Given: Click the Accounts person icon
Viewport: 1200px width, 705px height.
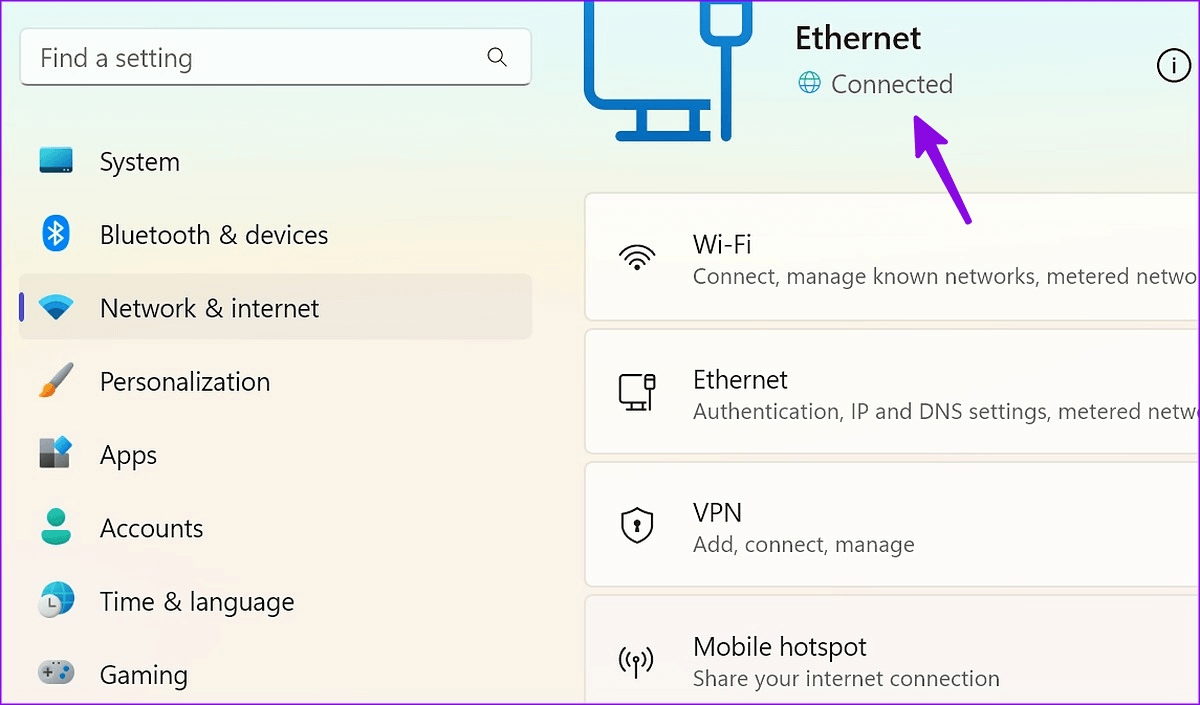Looking at the screenshot, I should 56,527.
